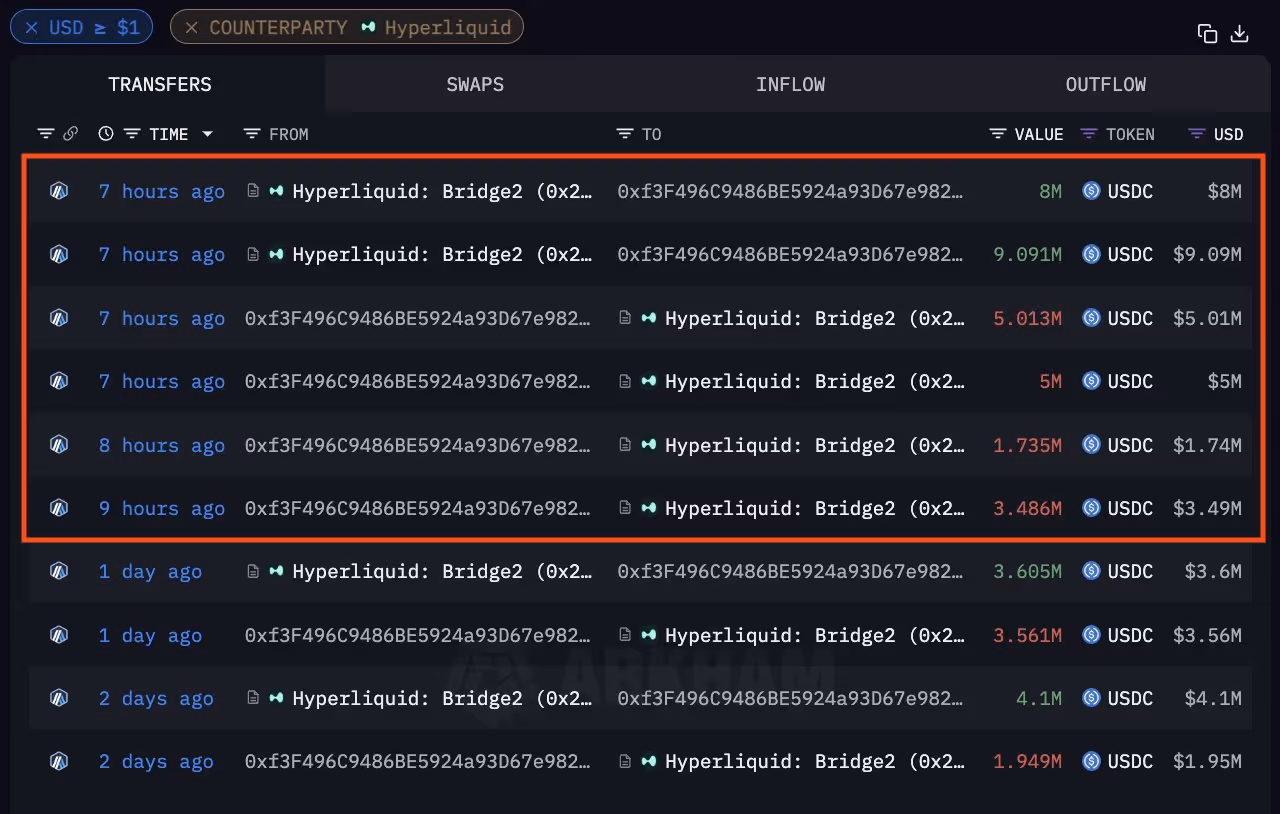Select the USDC token icon in first row
Screen dimensions: 1280x814
1091,191
